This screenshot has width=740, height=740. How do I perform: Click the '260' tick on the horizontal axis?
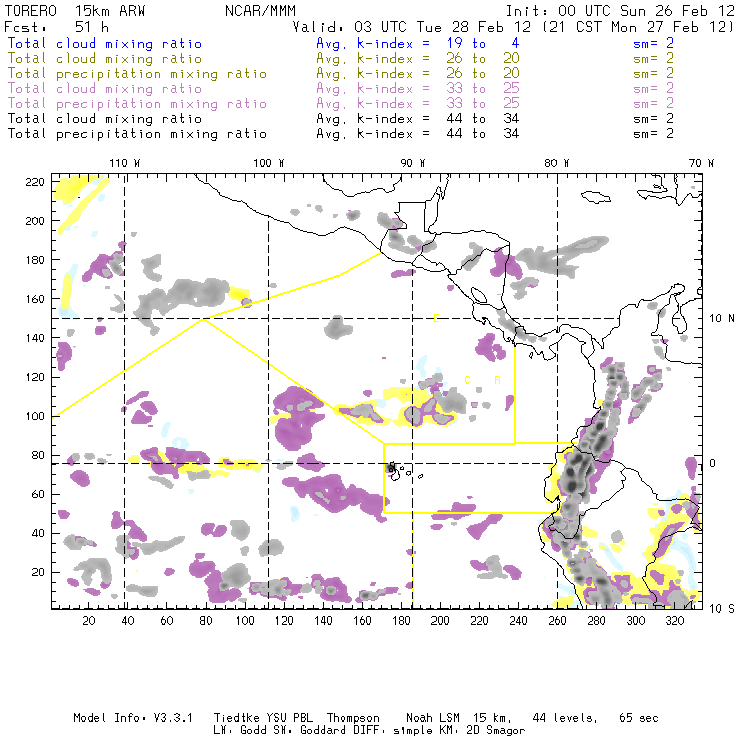click(x=557, y=621)
